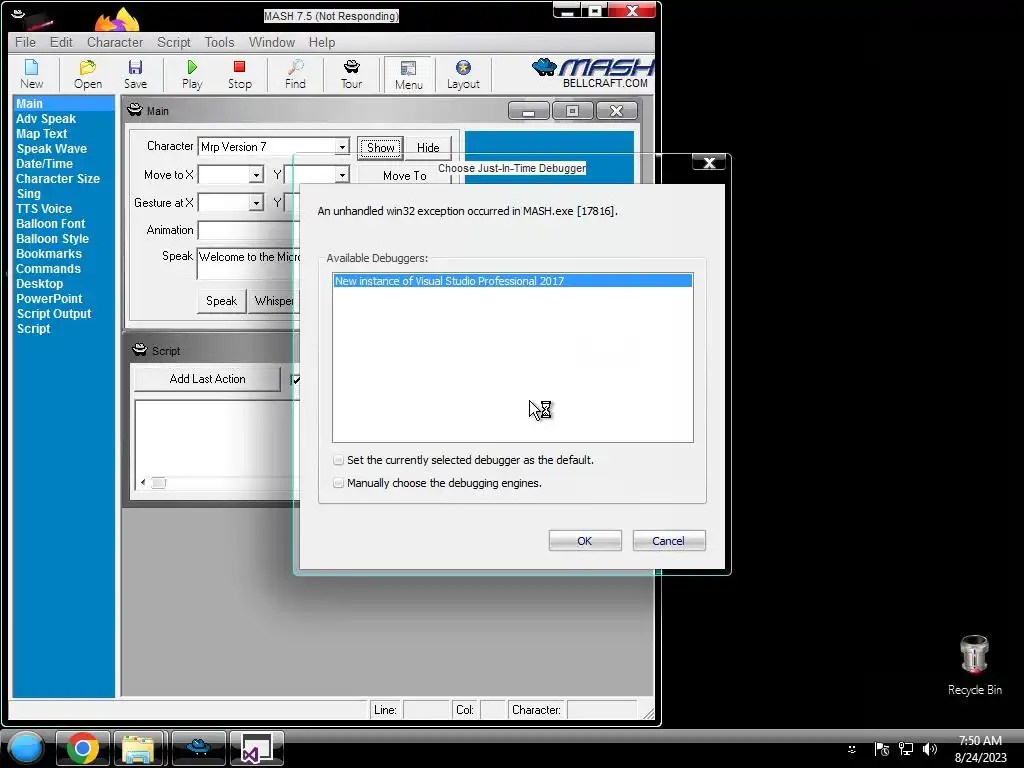Open the Window menu
This screenshot has width=1024, height=768.
click(272, 42)
